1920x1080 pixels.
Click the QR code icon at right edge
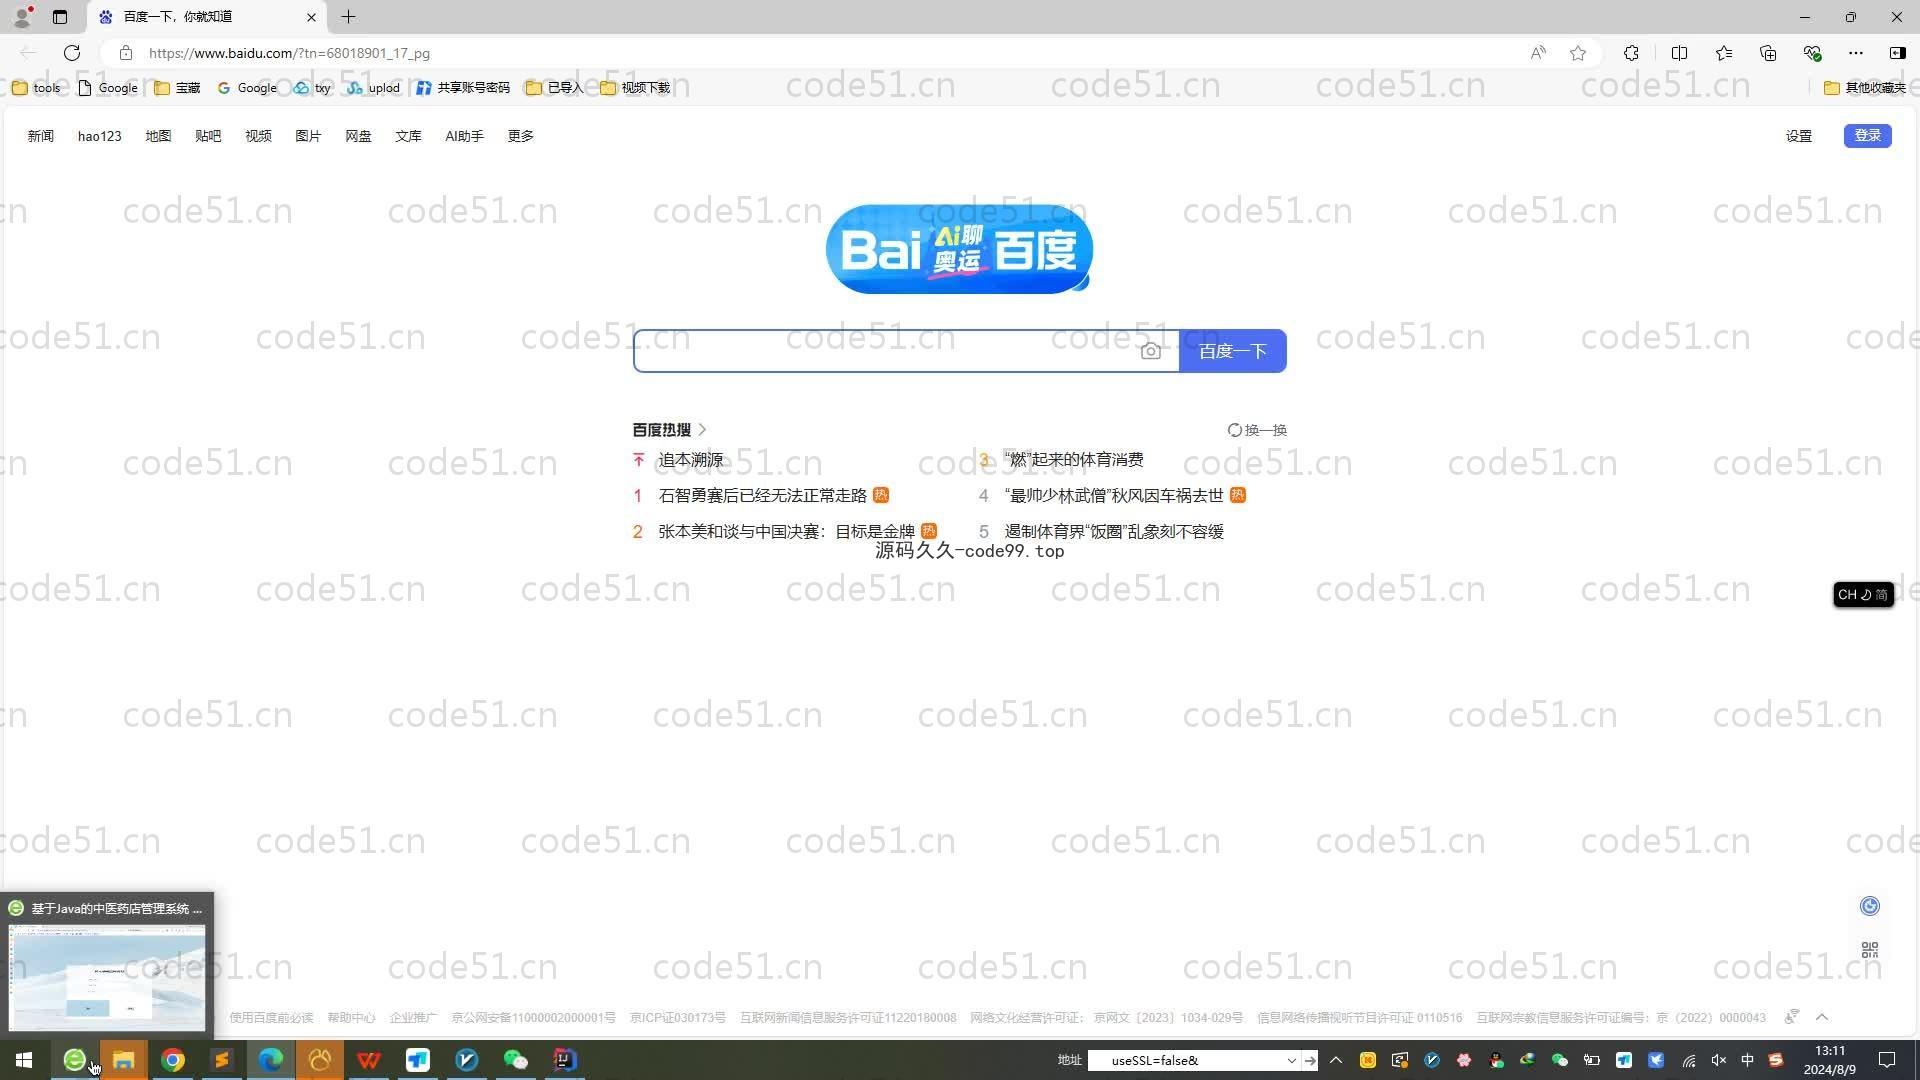pyautogui.click(x=1870, y=949)
